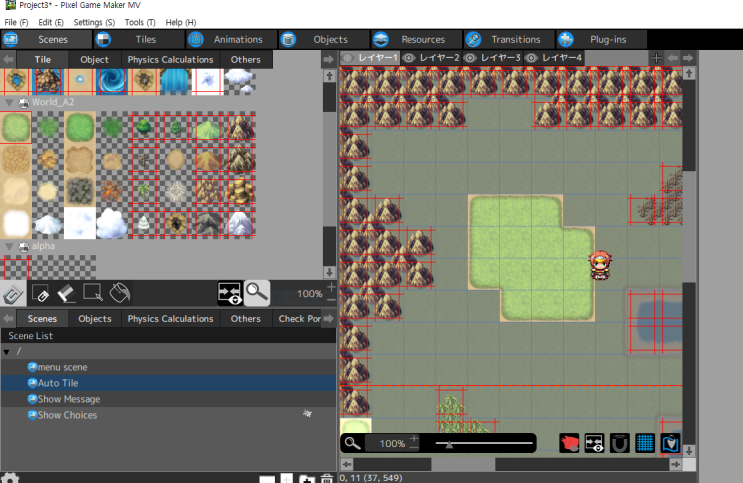The image size is (743, 483).
Task: Click the Tiles checkerboard icon
Action: point(103,39)
